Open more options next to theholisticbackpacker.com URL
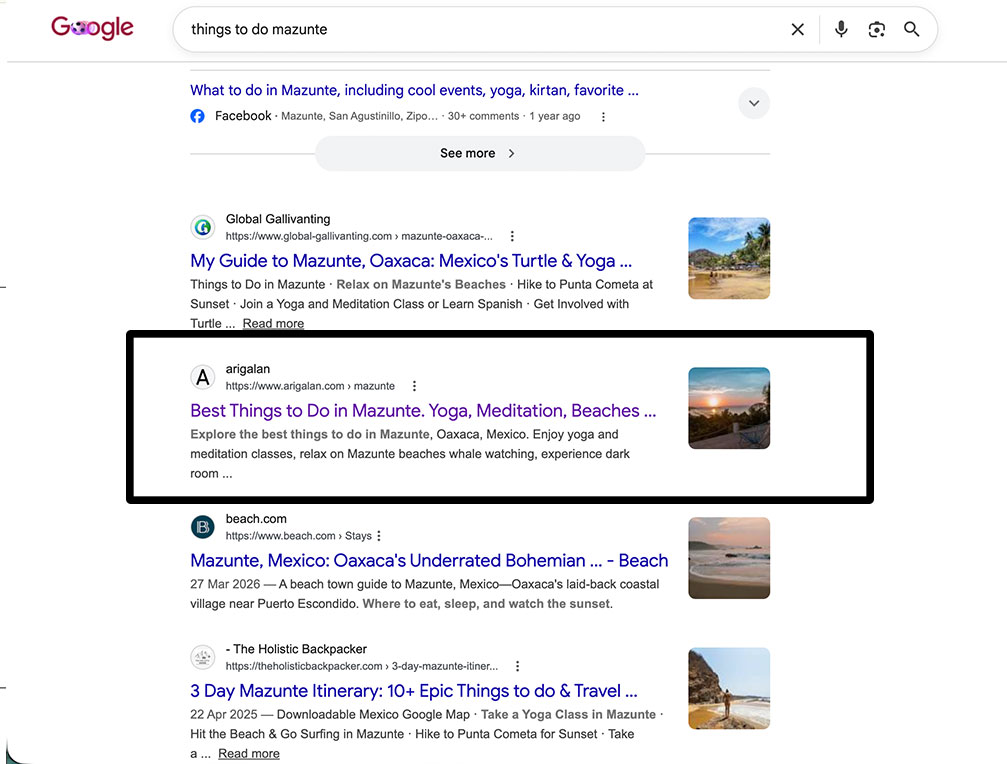Viewport: 1007px width, 764px height. pos(517,666)
